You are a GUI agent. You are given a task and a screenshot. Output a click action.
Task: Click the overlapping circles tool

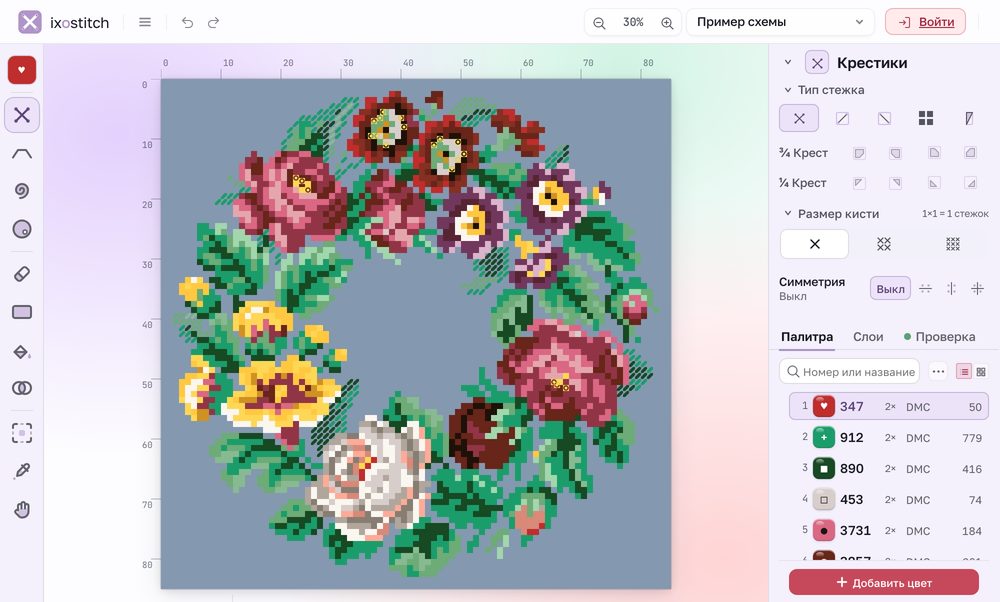[22, 388]
